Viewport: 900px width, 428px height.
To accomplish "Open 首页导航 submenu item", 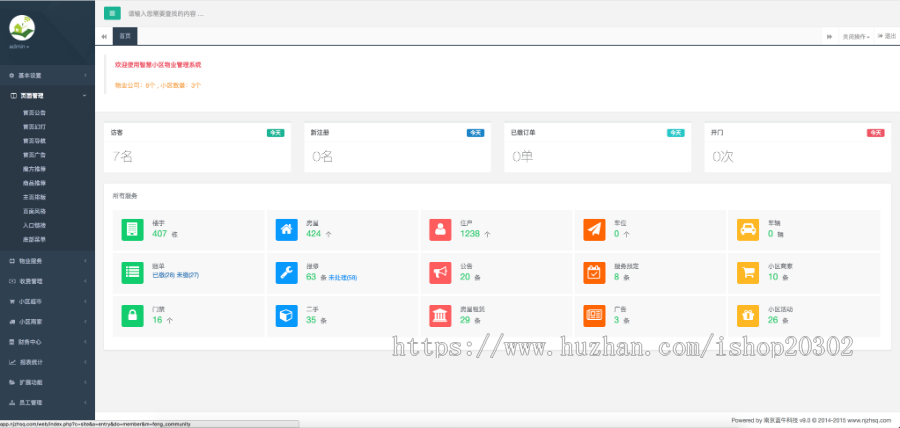I will [x=34, y=141].
